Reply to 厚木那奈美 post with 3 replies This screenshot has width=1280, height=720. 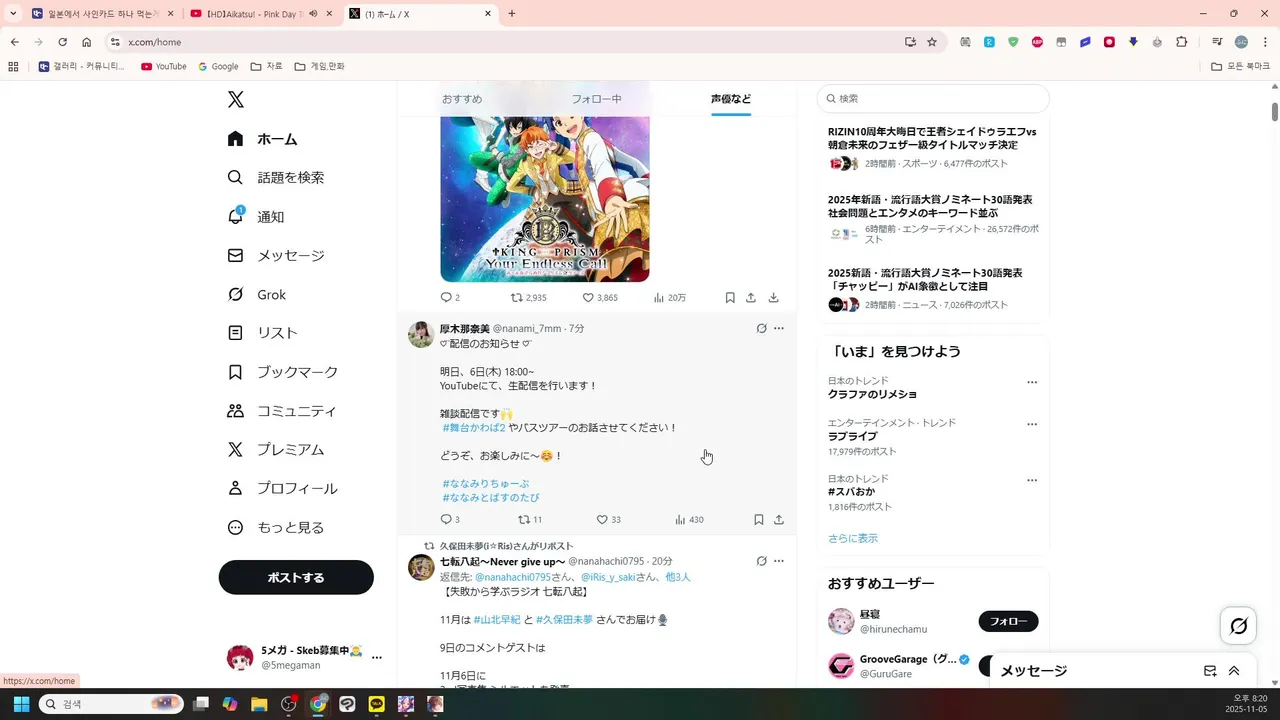pyautogui.click(x=450, y=520)
